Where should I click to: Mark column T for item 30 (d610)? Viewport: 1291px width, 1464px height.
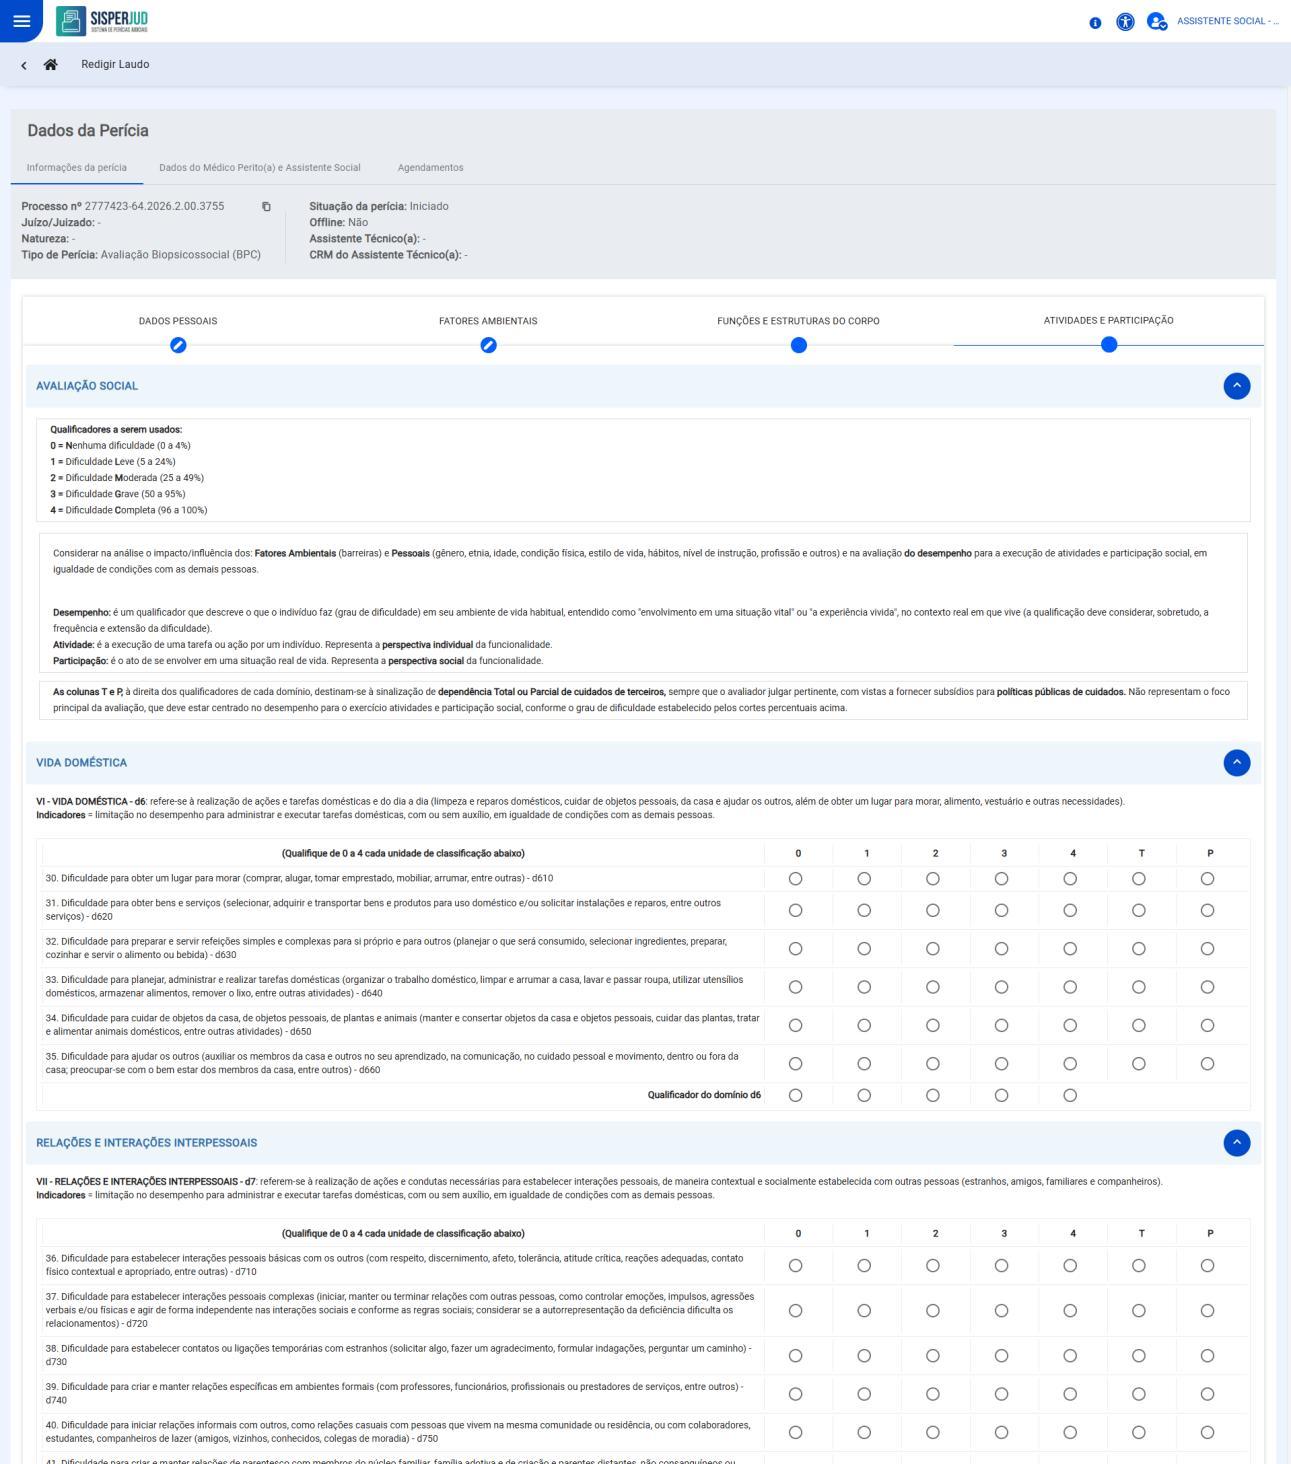pyautogui.click(x=1138, y=879)
